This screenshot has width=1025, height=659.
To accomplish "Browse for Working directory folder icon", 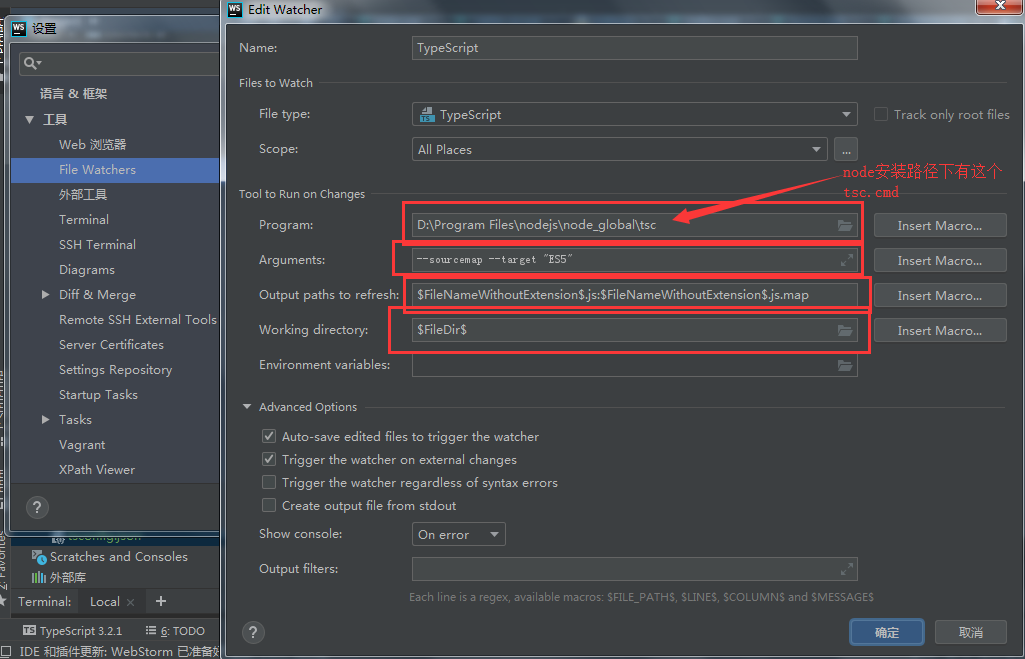I will [x=845, y=330].
